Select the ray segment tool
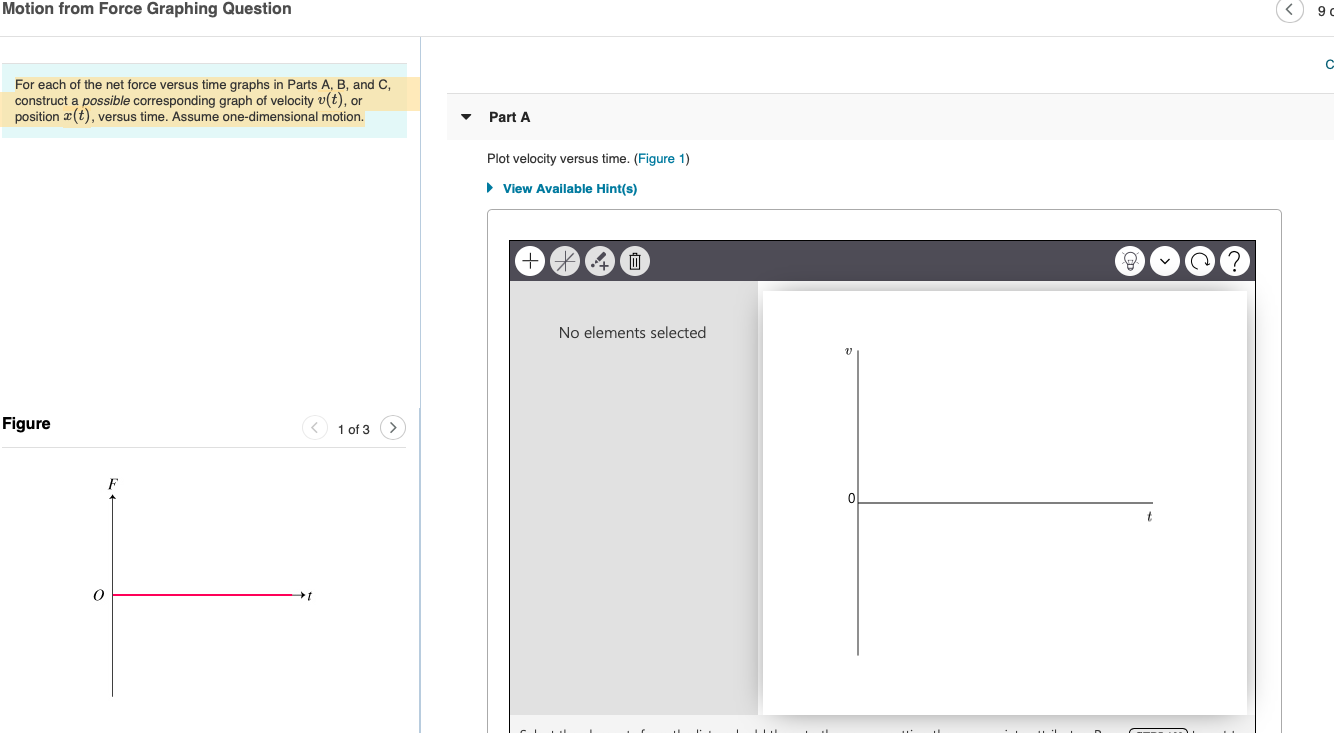 [599, 260]
